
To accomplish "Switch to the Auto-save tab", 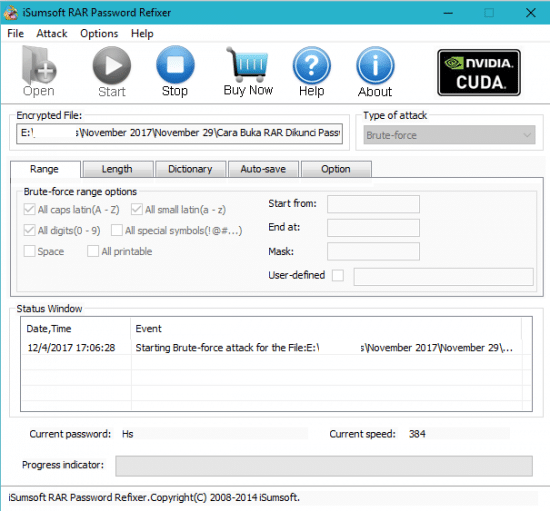I will pyautogui.click(x=263, y=169).
